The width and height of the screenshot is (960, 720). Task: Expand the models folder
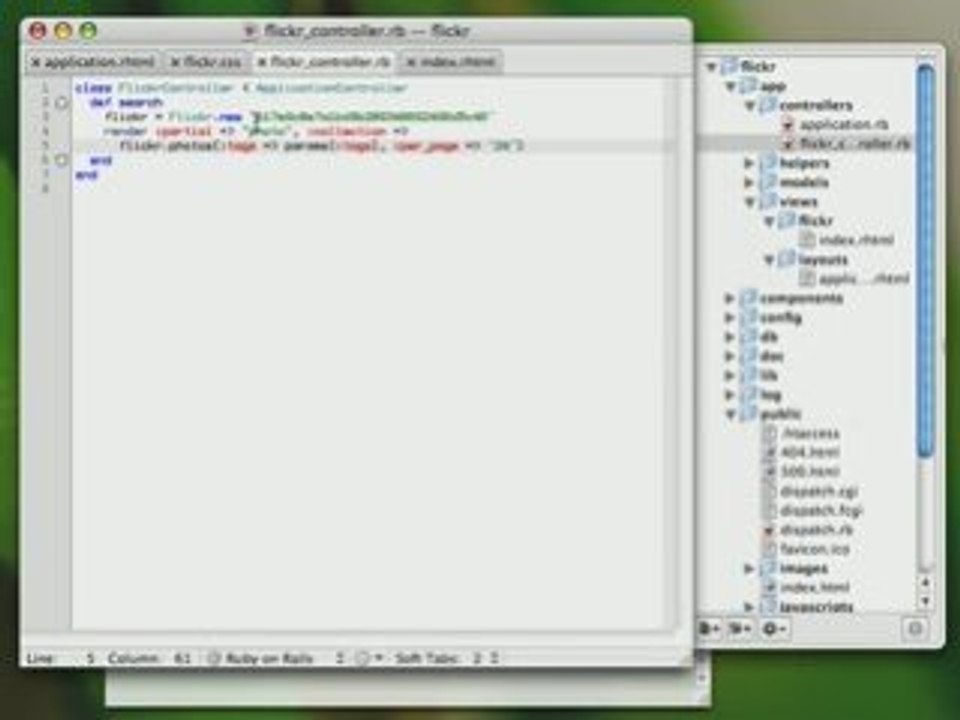(x=749, y=182)
